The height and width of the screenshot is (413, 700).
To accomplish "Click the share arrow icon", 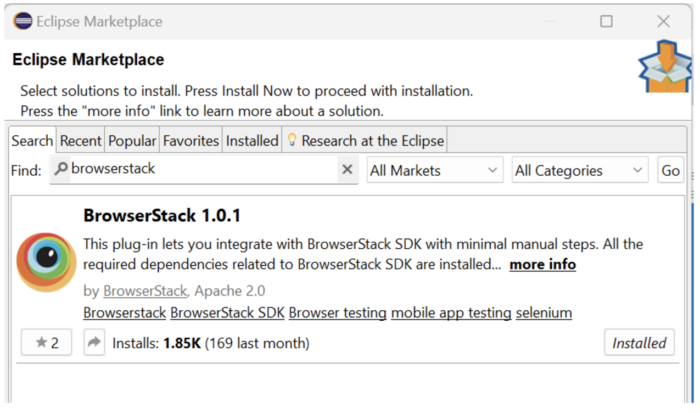I will (94, 343).
